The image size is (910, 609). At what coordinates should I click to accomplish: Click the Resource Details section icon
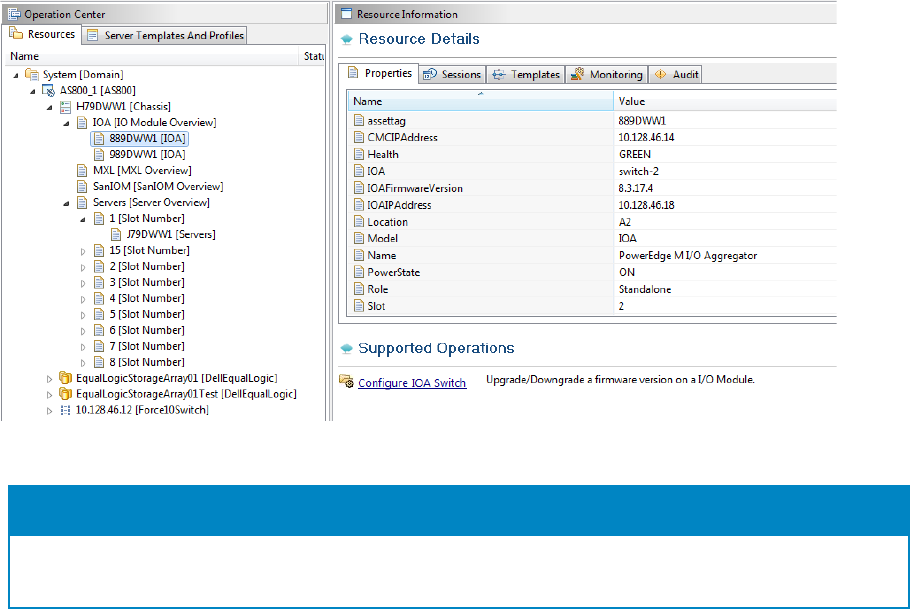pos(346,40)
